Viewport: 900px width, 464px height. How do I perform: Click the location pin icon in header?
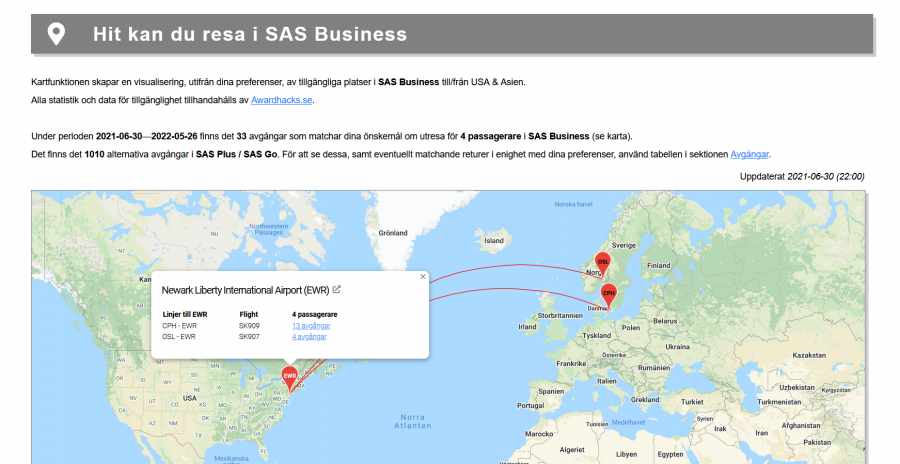[x=57, y=34]
